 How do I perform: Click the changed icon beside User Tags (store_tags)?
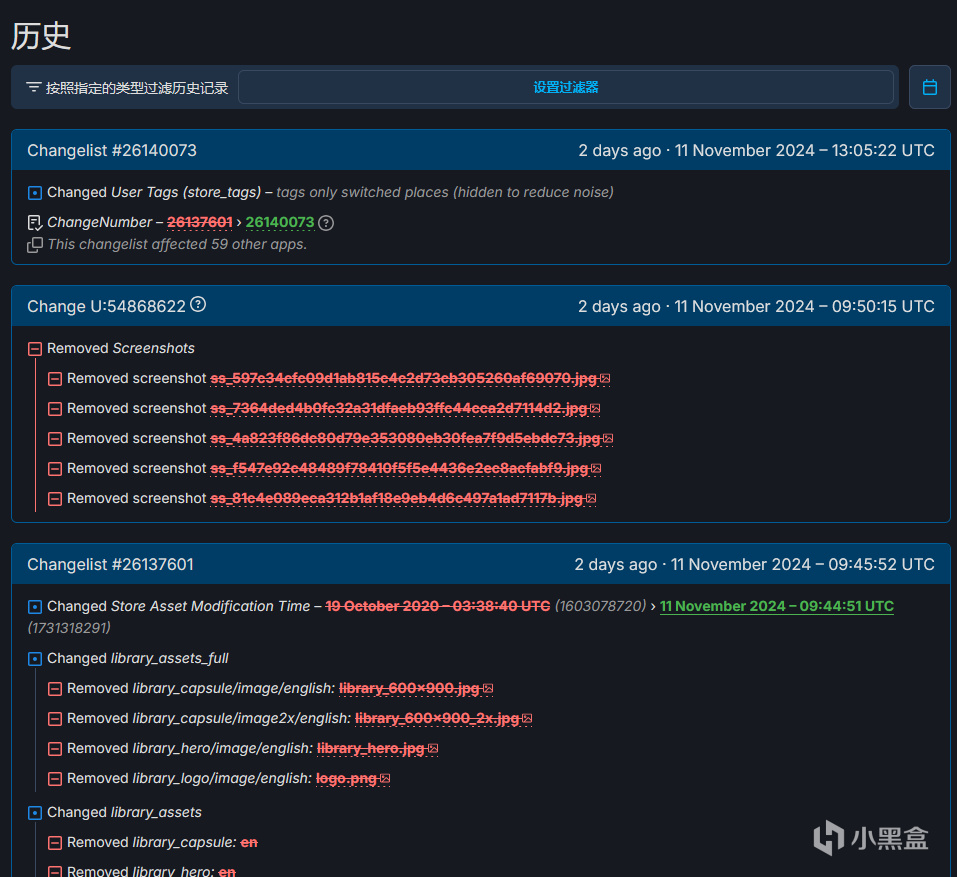(35, 193)
